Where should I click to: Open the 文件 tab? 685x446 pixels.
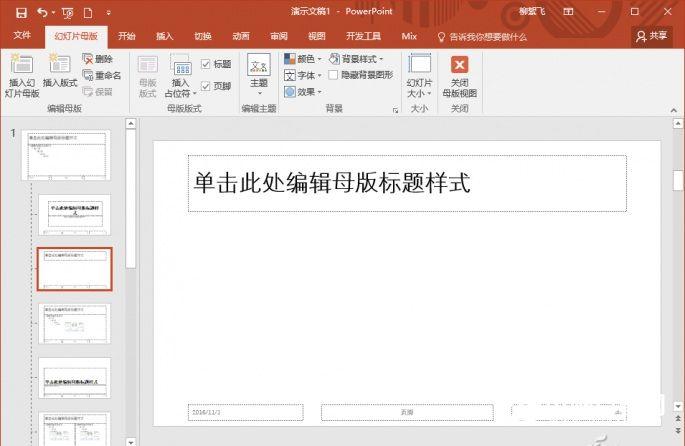coord(22,35)
